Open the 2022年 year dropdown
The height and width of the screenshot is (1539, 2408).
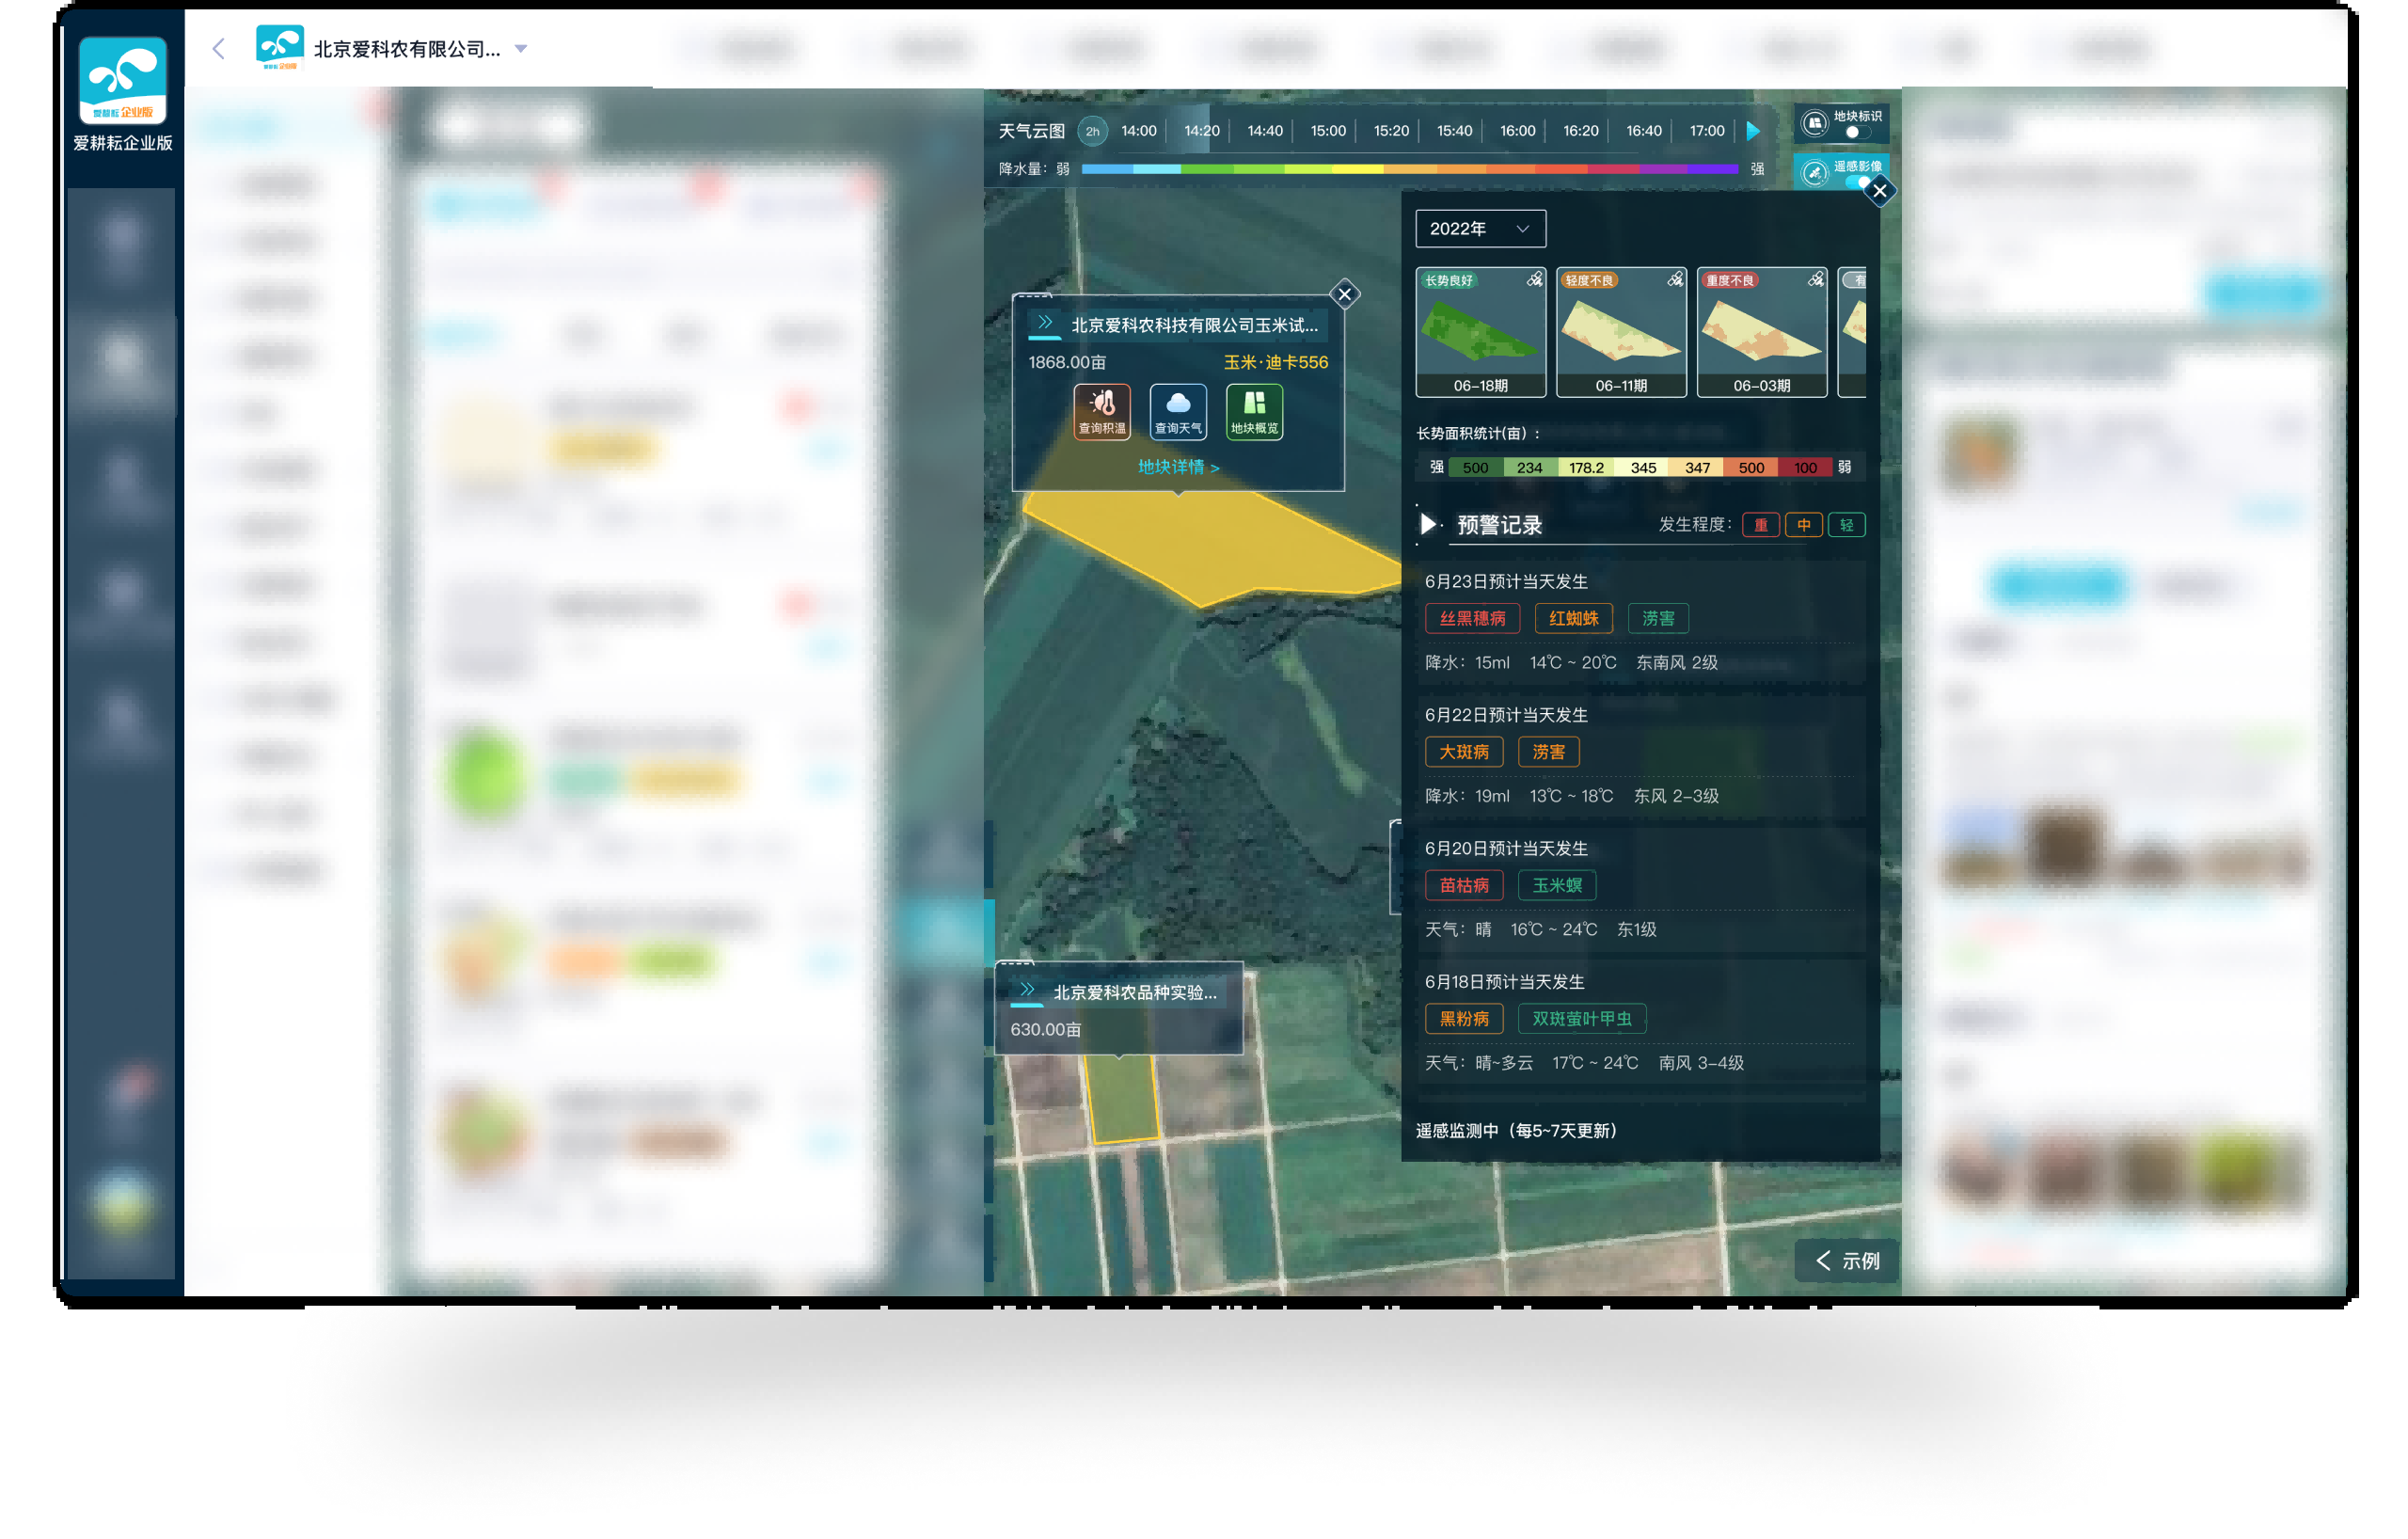[1480, 229]
